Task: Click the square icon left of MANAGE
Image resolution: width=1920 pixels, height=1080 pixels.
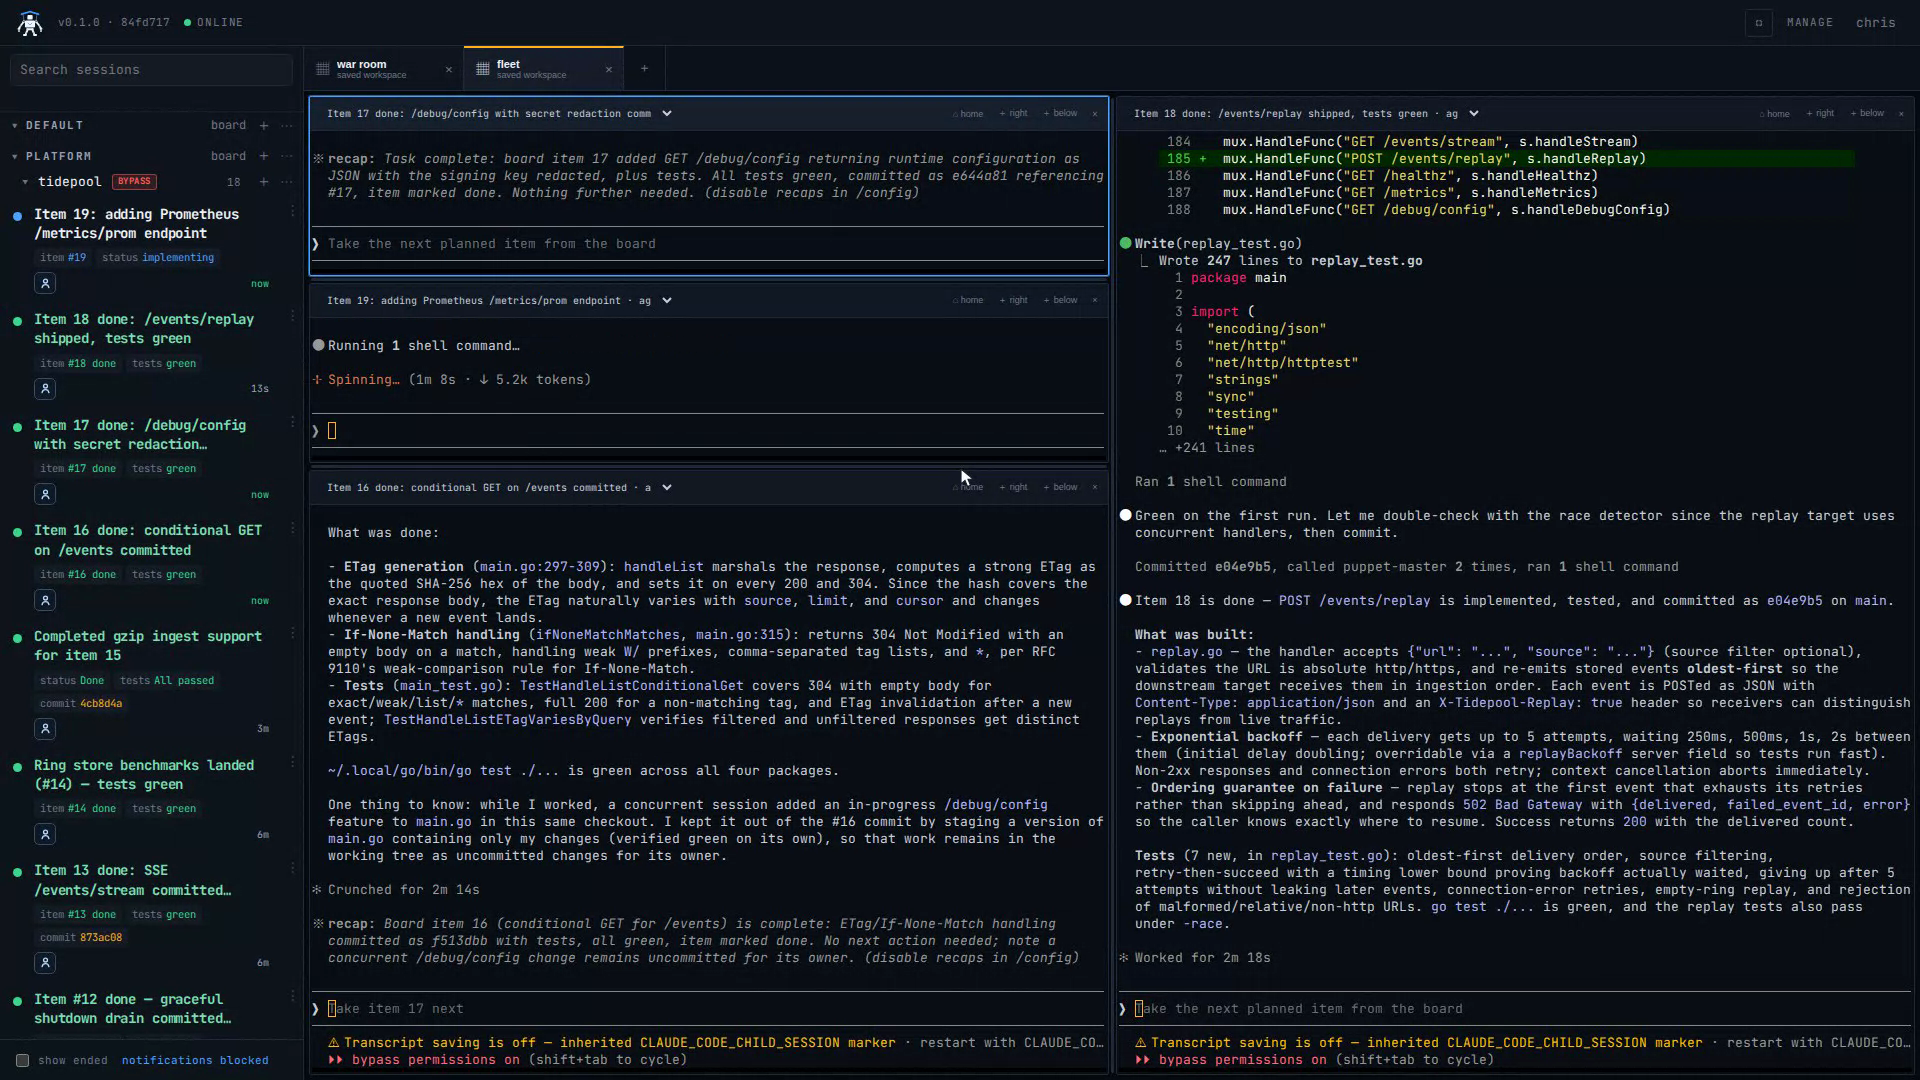Action: click(x=1758, y=23)
